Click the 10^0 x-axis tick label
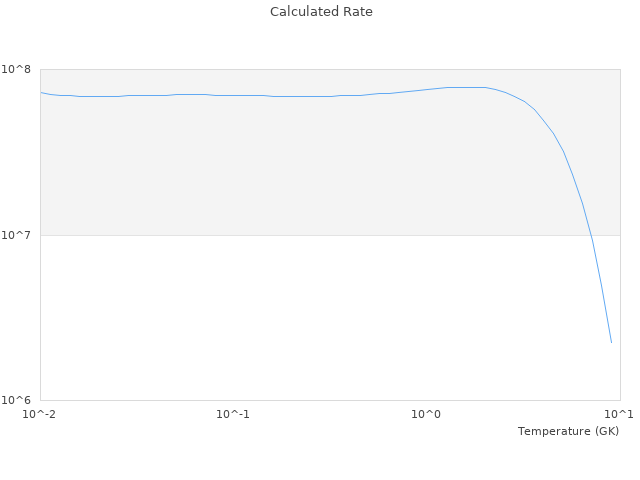 click(427, 414)
